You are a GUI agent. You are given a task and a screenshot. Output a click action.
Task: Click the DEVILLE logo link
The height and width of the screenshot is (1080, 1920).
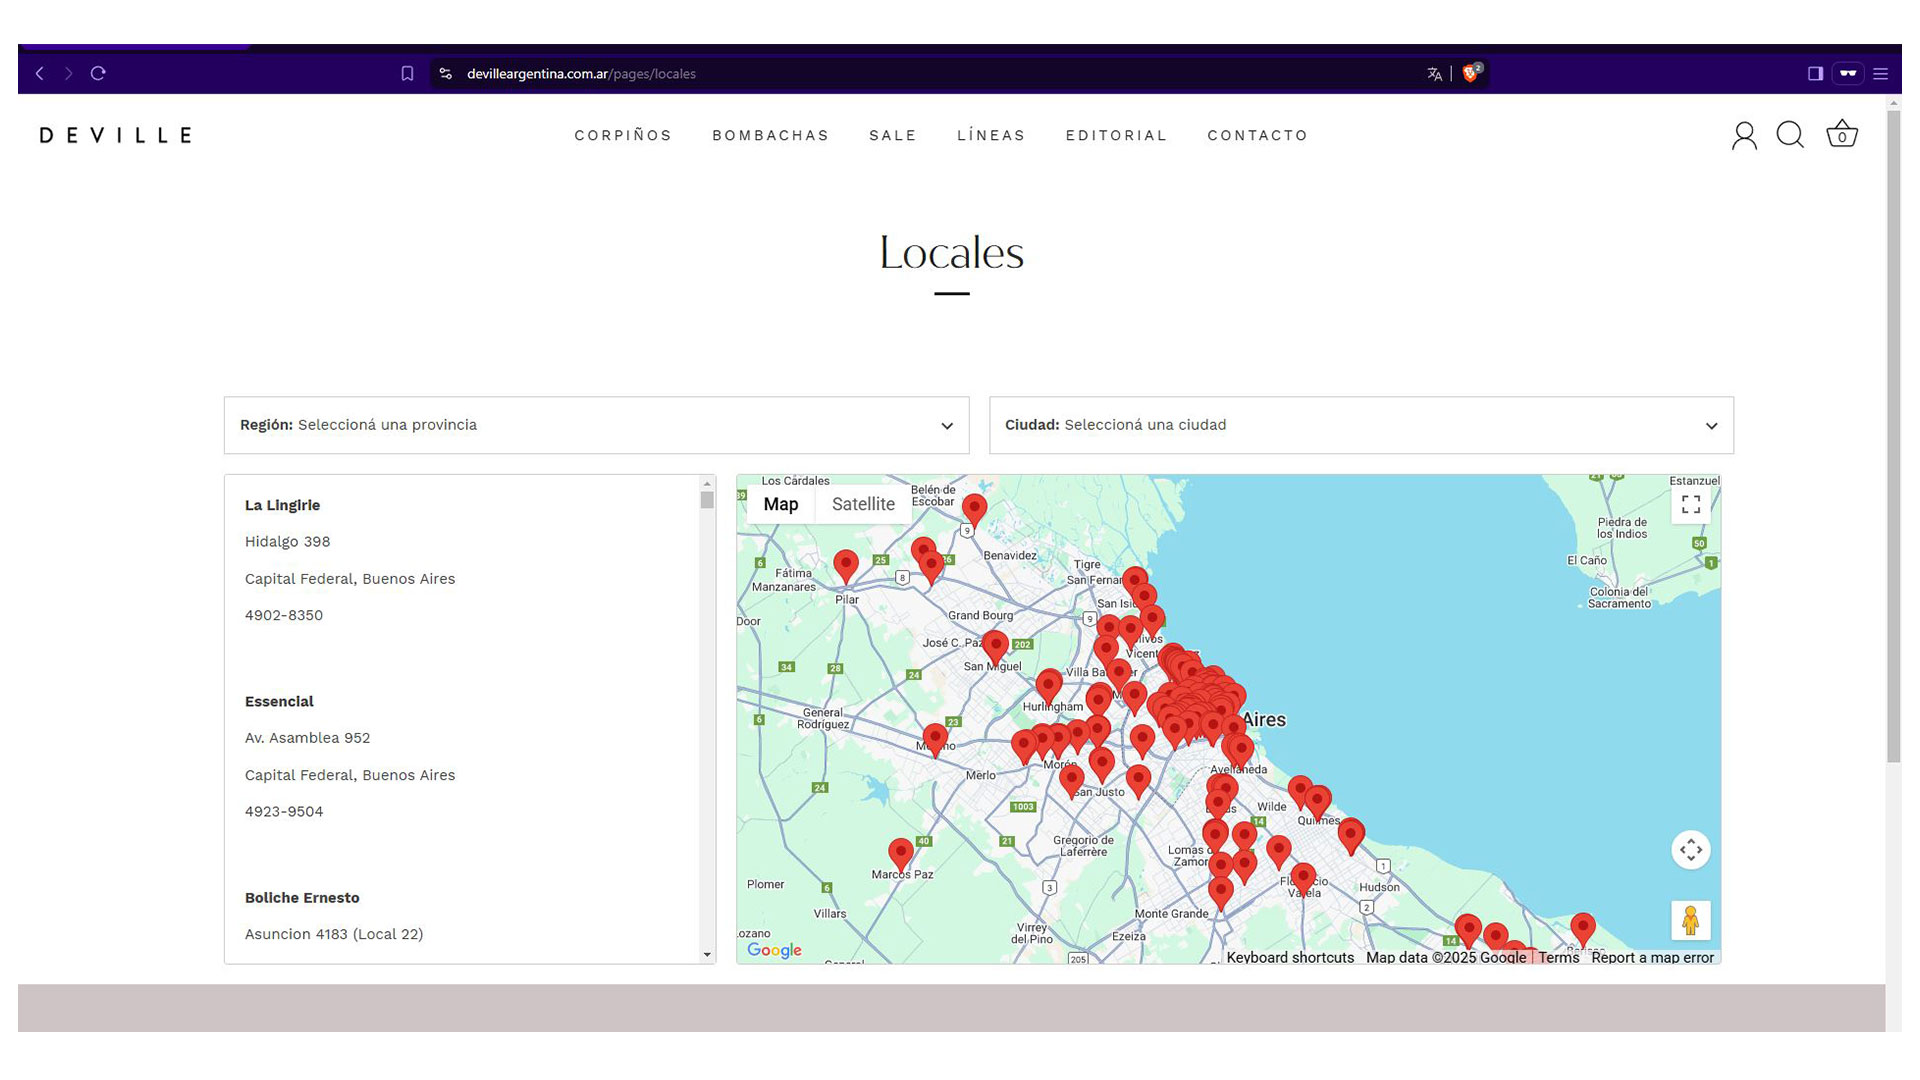(116, 135)
